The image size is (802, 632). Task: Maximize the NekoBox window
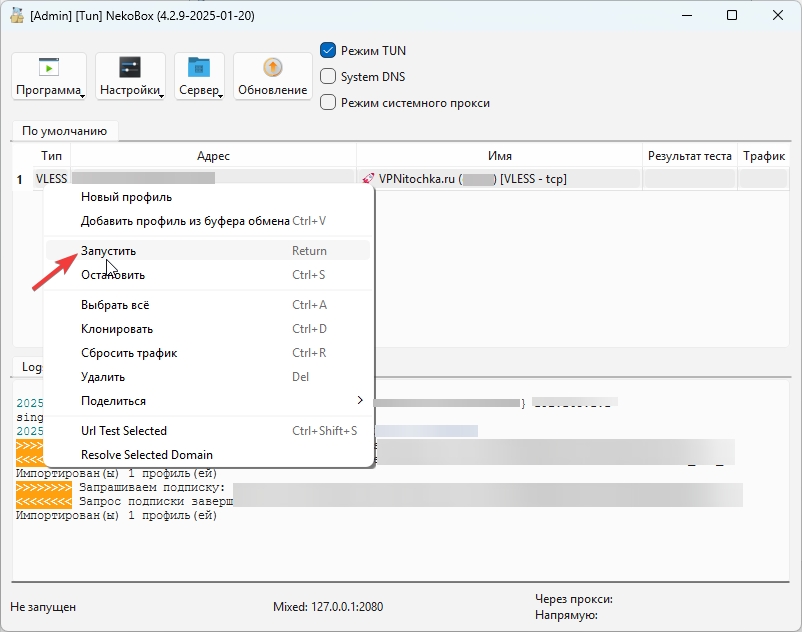click(x=732, y=15)
